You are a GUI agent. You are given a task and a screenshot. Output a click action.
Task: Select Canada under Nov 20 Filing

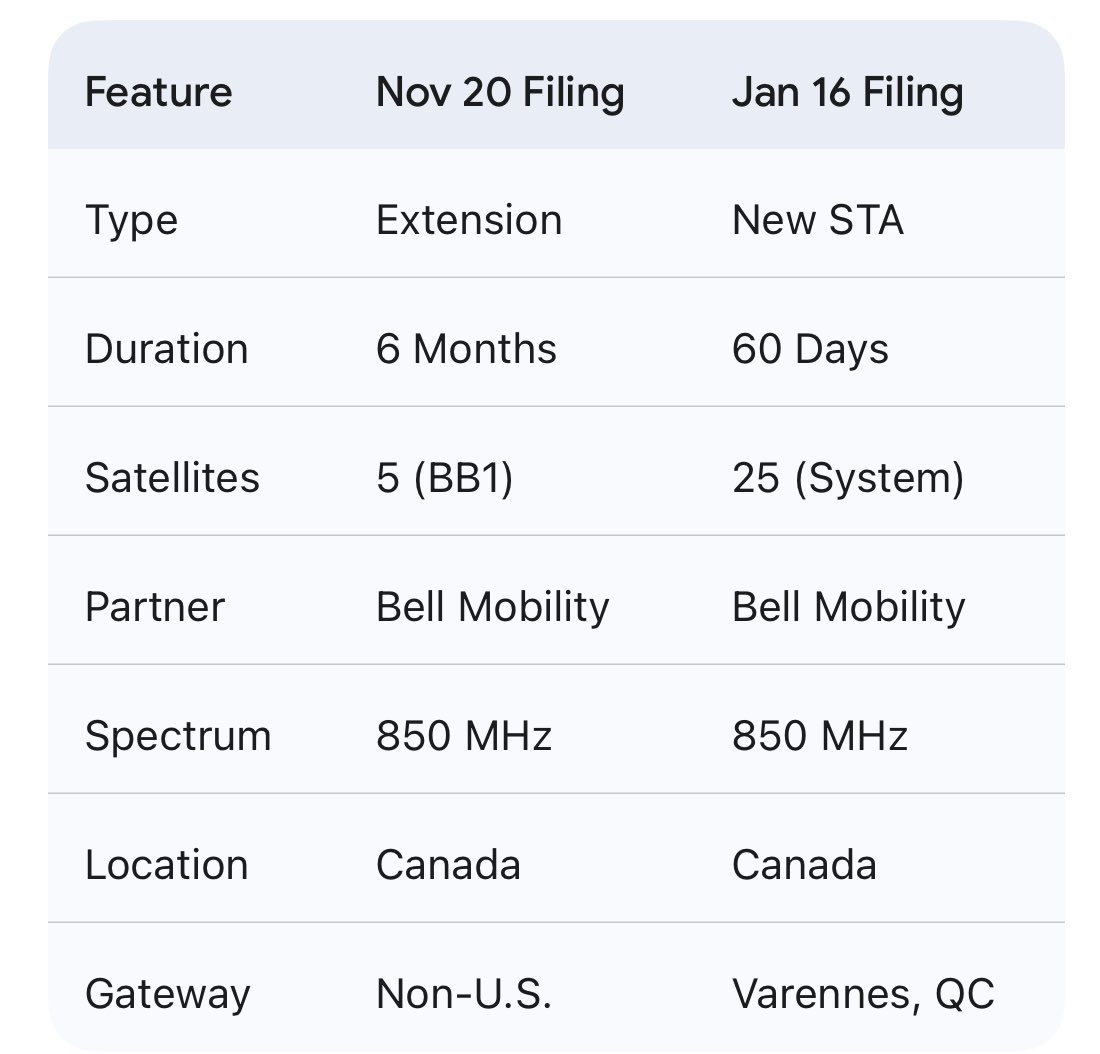point(448,865)
